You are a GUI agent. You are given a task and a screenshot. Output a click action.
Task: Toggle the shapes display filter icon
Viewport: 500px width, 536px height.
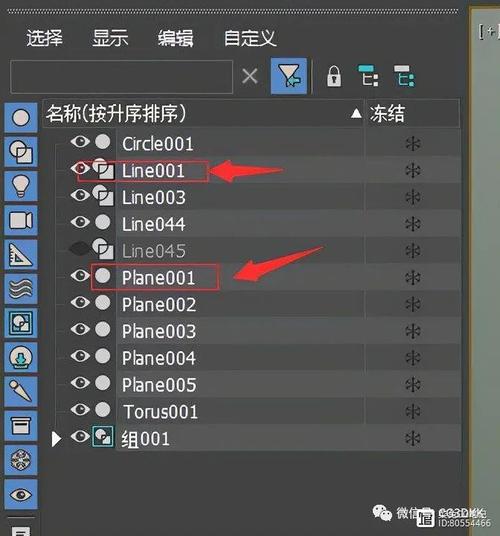21,152
